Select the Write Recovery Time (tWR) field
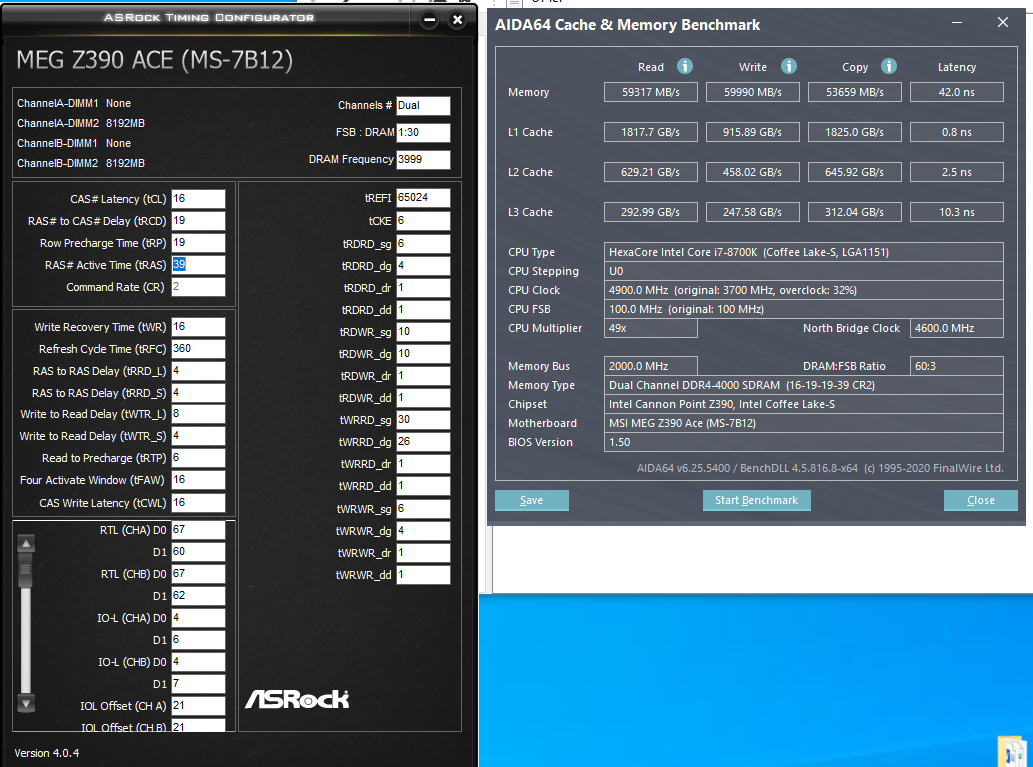 198,327
